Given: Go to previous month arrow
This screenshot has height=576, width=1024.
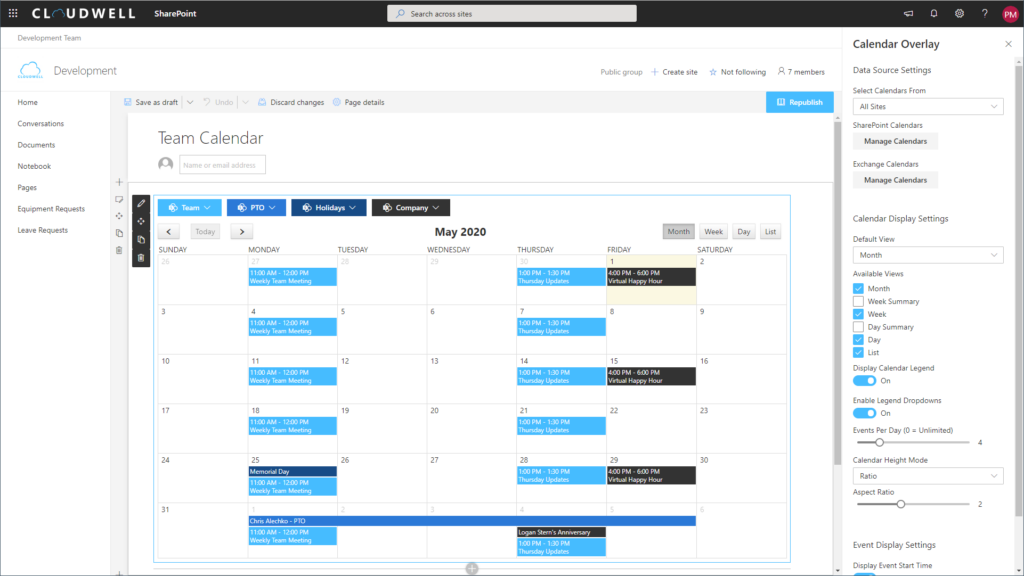Looking at the screenshot, I should pos(168,232).
